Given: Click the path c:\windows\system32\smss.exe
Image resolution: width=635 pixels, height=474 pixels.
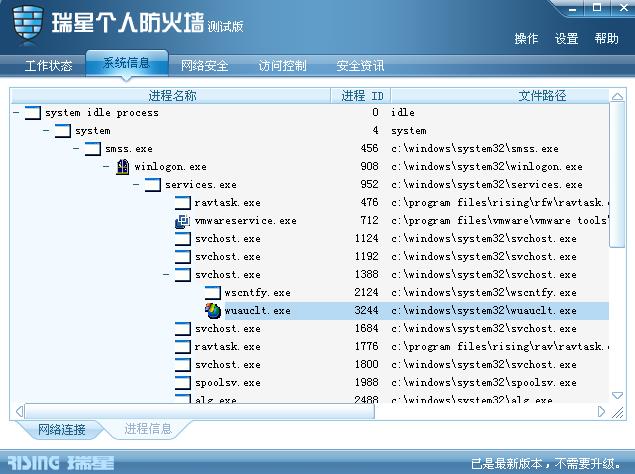Looking at the screenshot, I should point(475,149).
